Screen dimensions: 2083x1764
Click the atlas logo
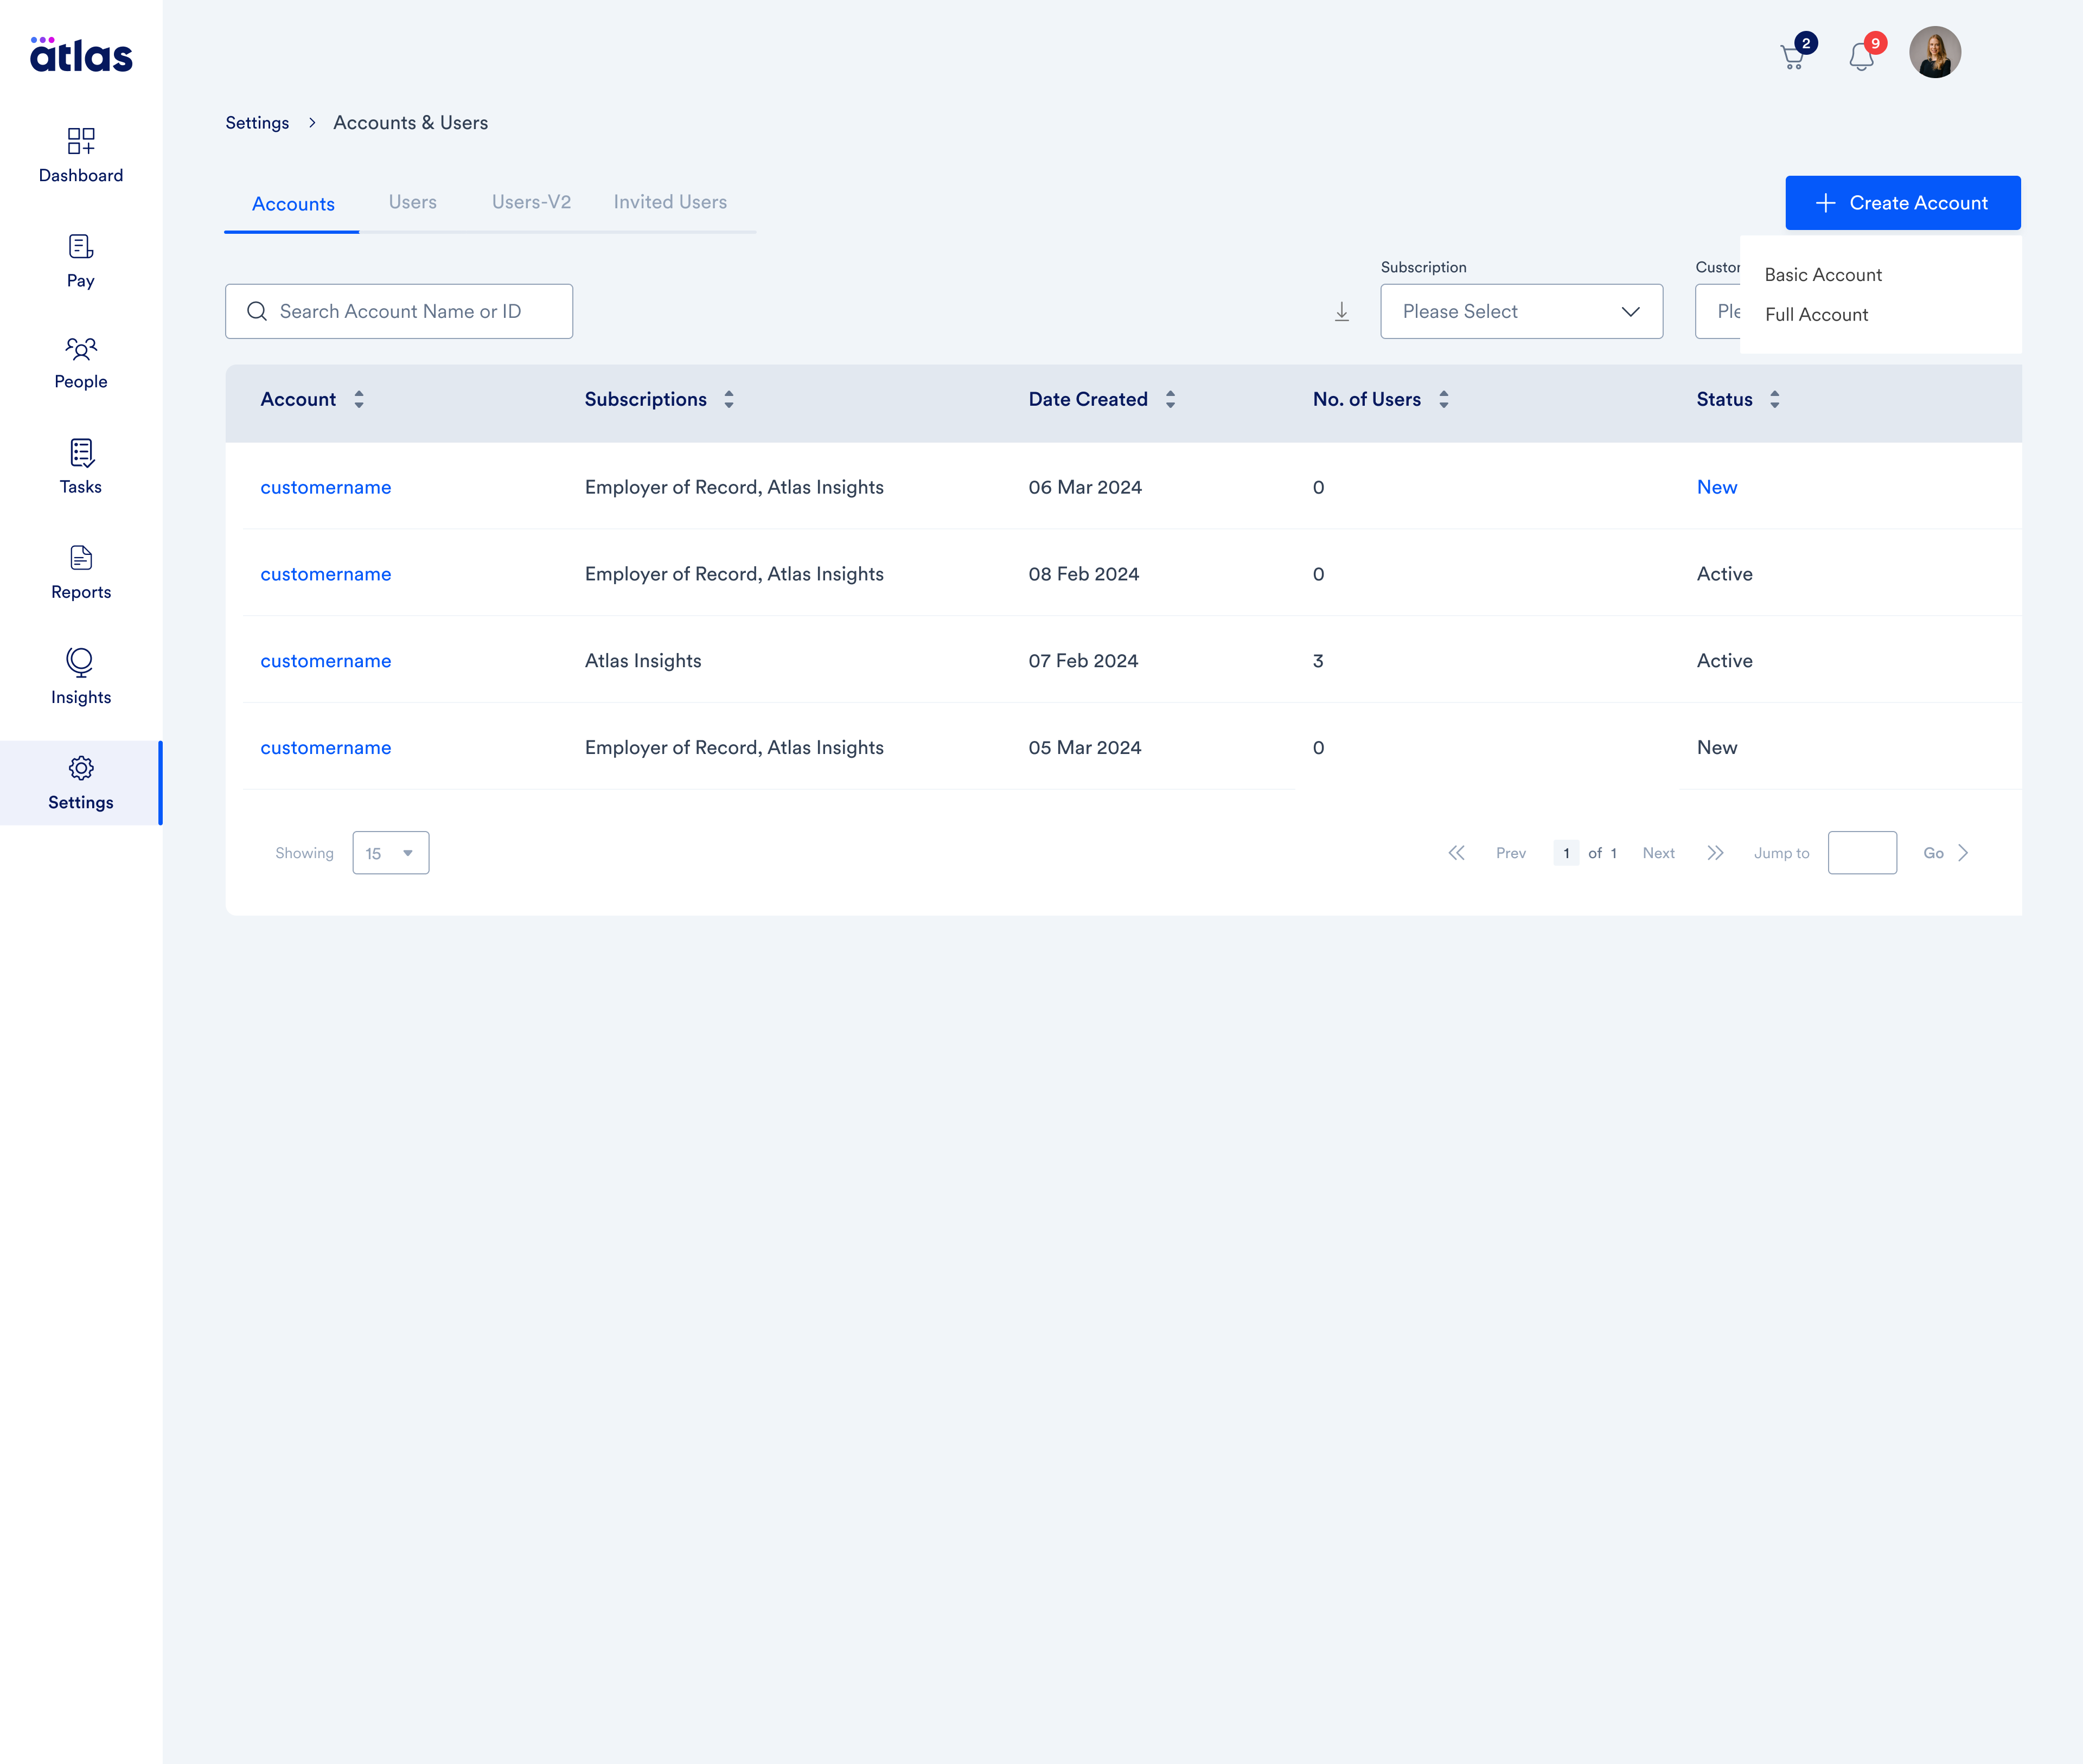[x=81, y=55]
